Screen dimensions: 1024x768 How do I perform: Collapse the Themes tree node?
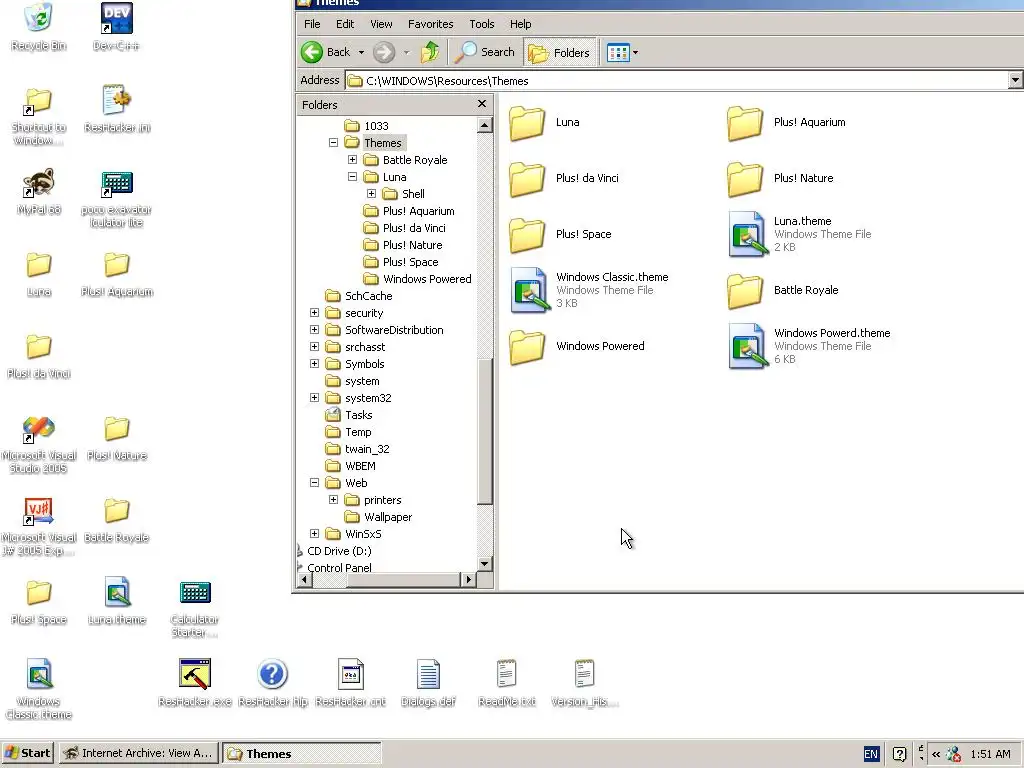(x=333, y=142)
